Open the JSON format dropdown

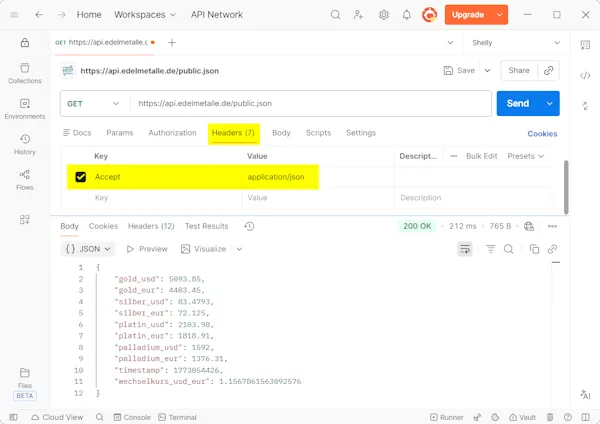click(88, 249)
